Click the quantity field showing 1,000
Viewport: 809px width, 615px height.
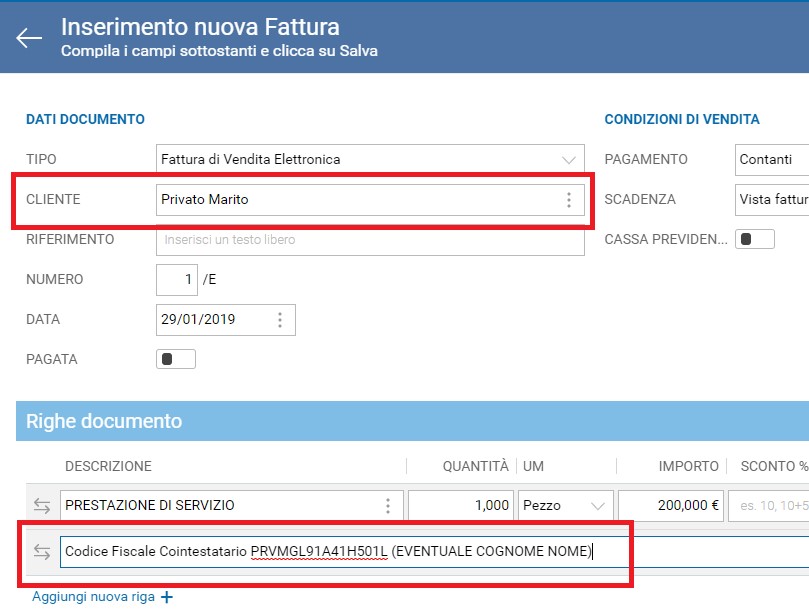tap(461, 505)
